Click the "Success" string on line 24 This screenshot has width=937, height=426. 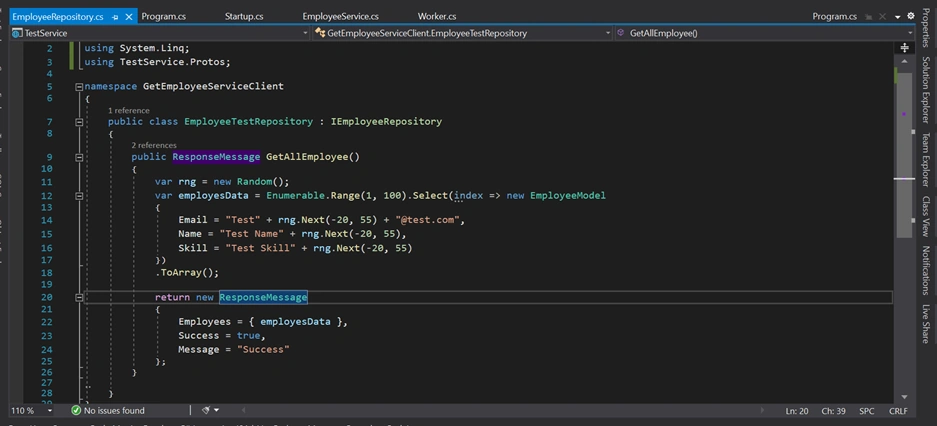pyautogui.click(x=263, y=349)
